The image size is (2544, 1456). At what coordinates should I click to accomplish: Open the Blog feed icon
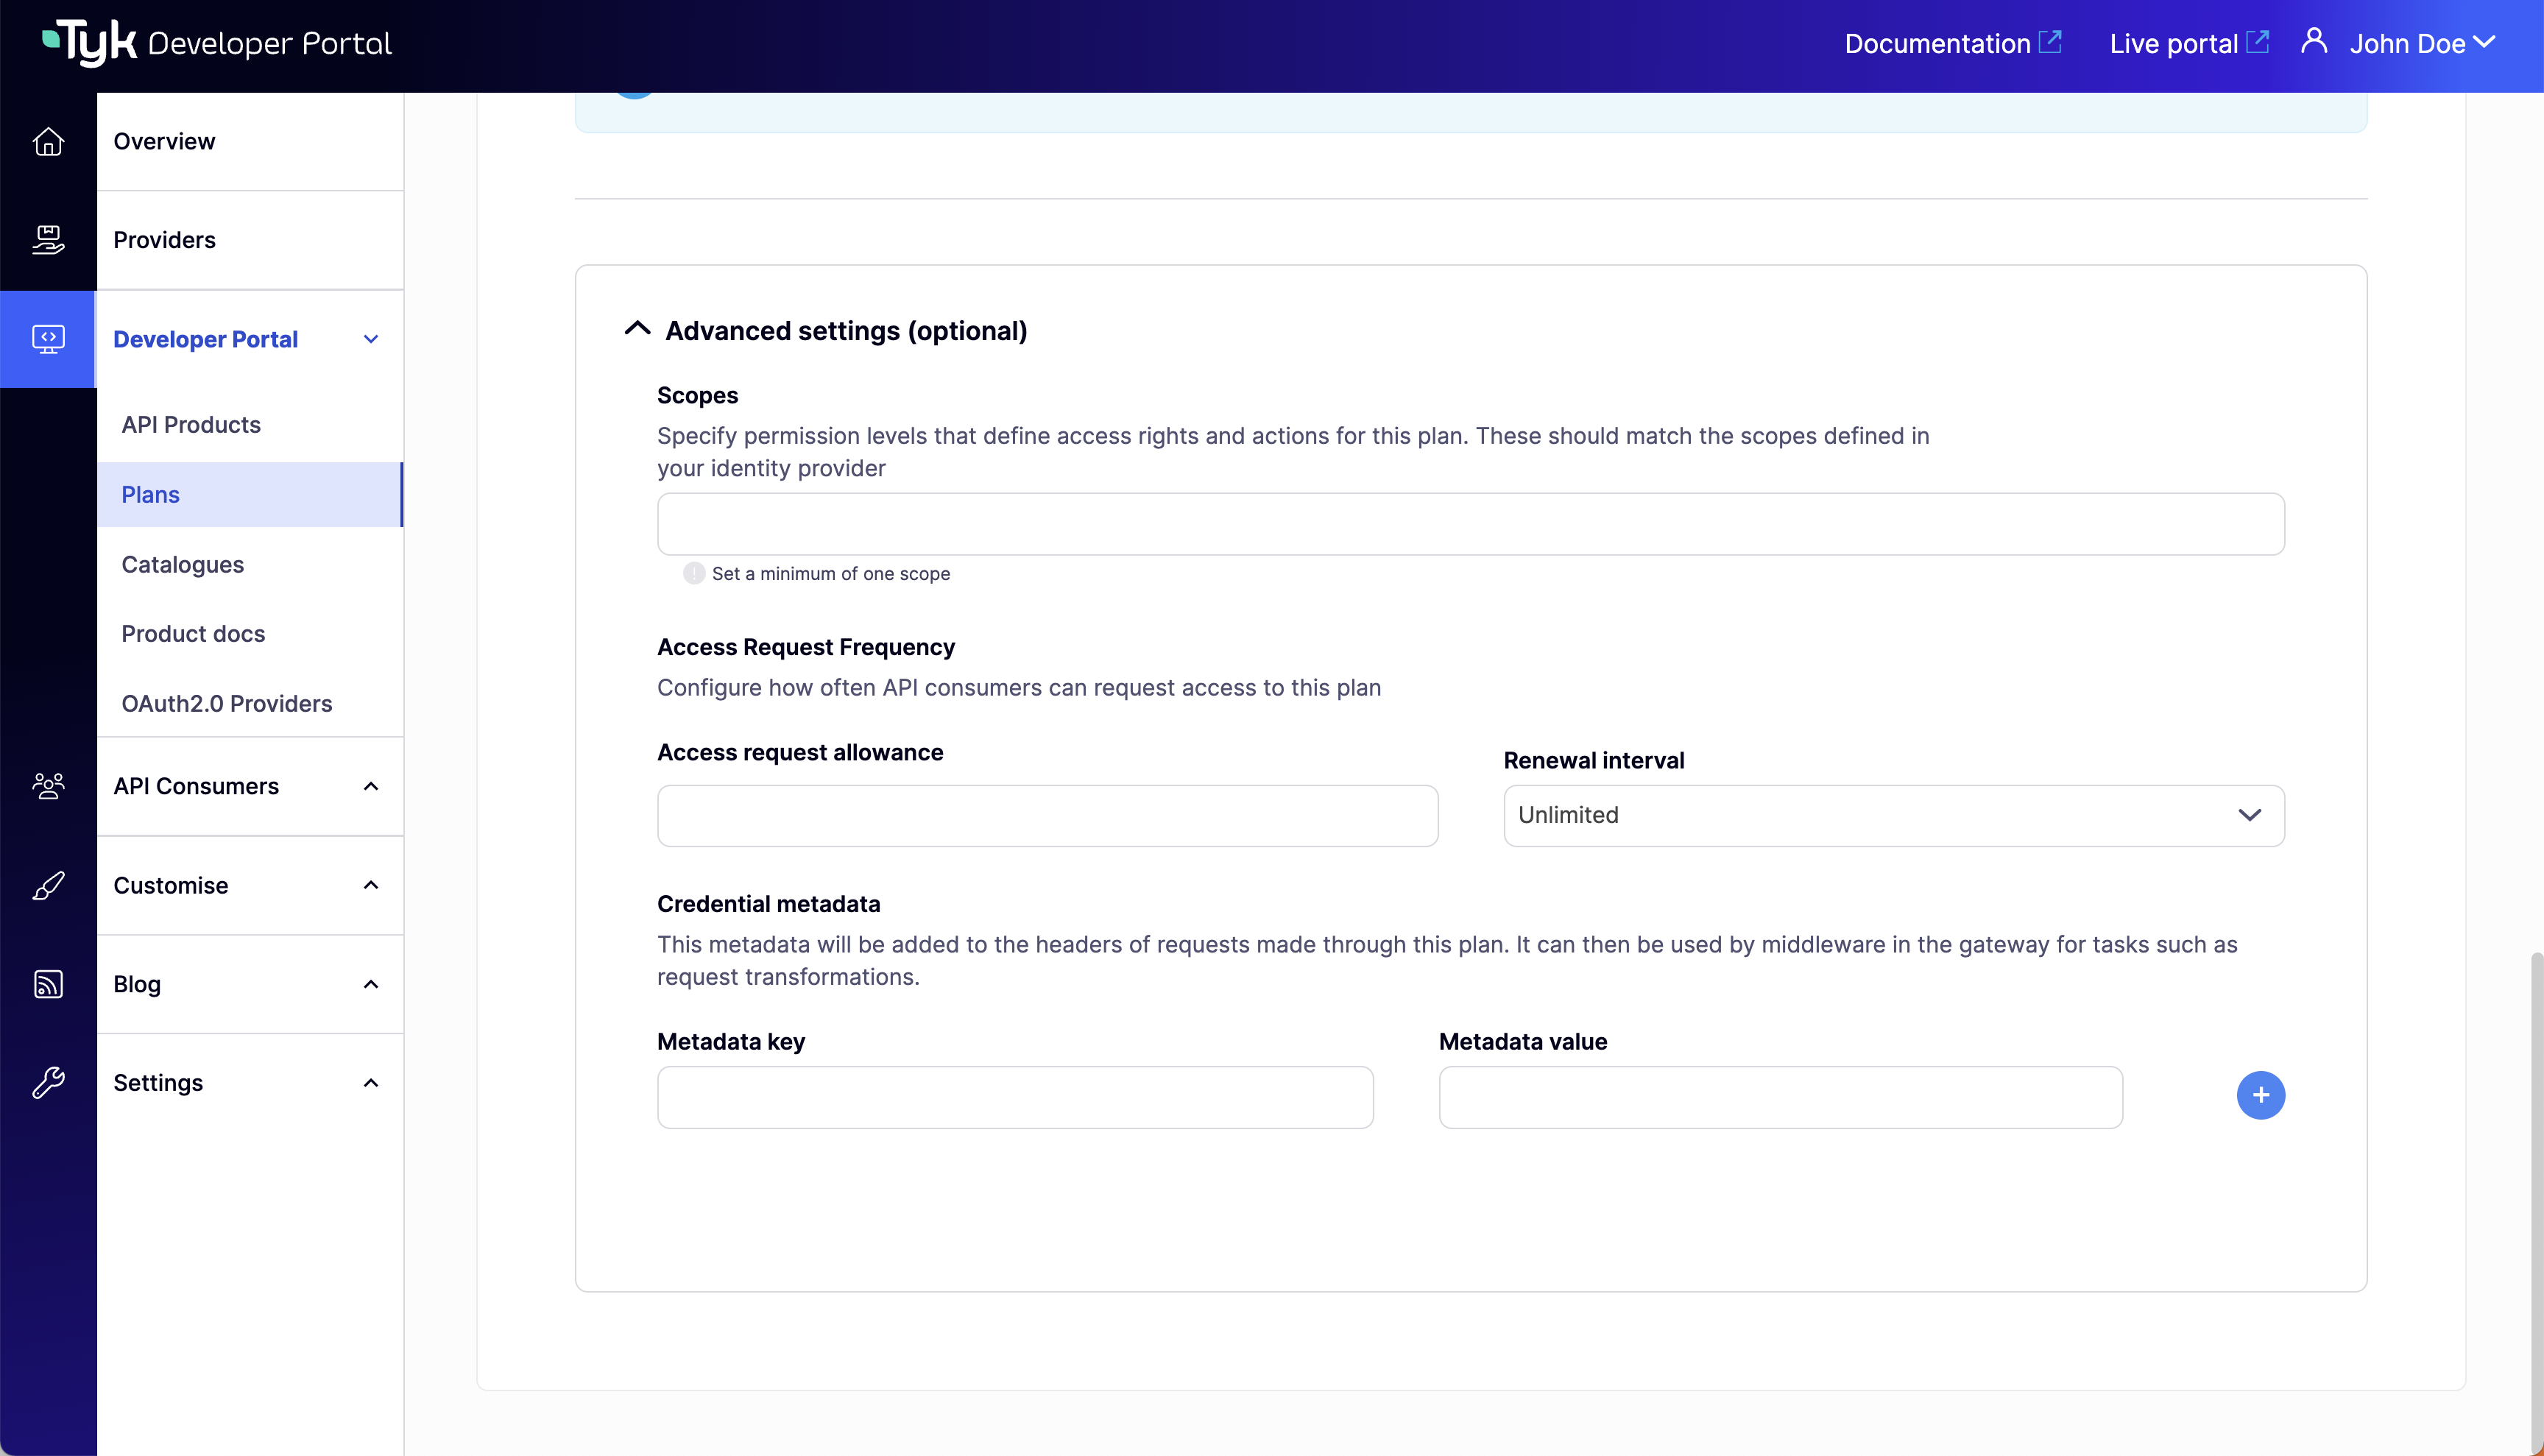[47, 984]
